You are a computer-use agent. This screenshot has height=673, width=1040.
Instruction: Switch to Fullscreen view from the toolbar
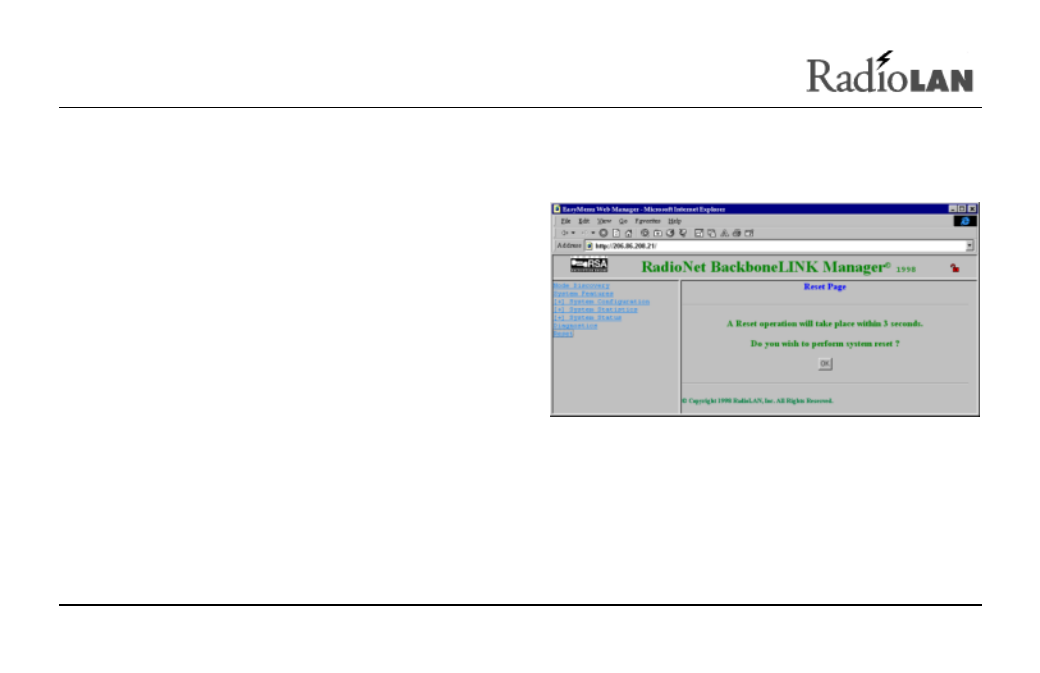698,233
